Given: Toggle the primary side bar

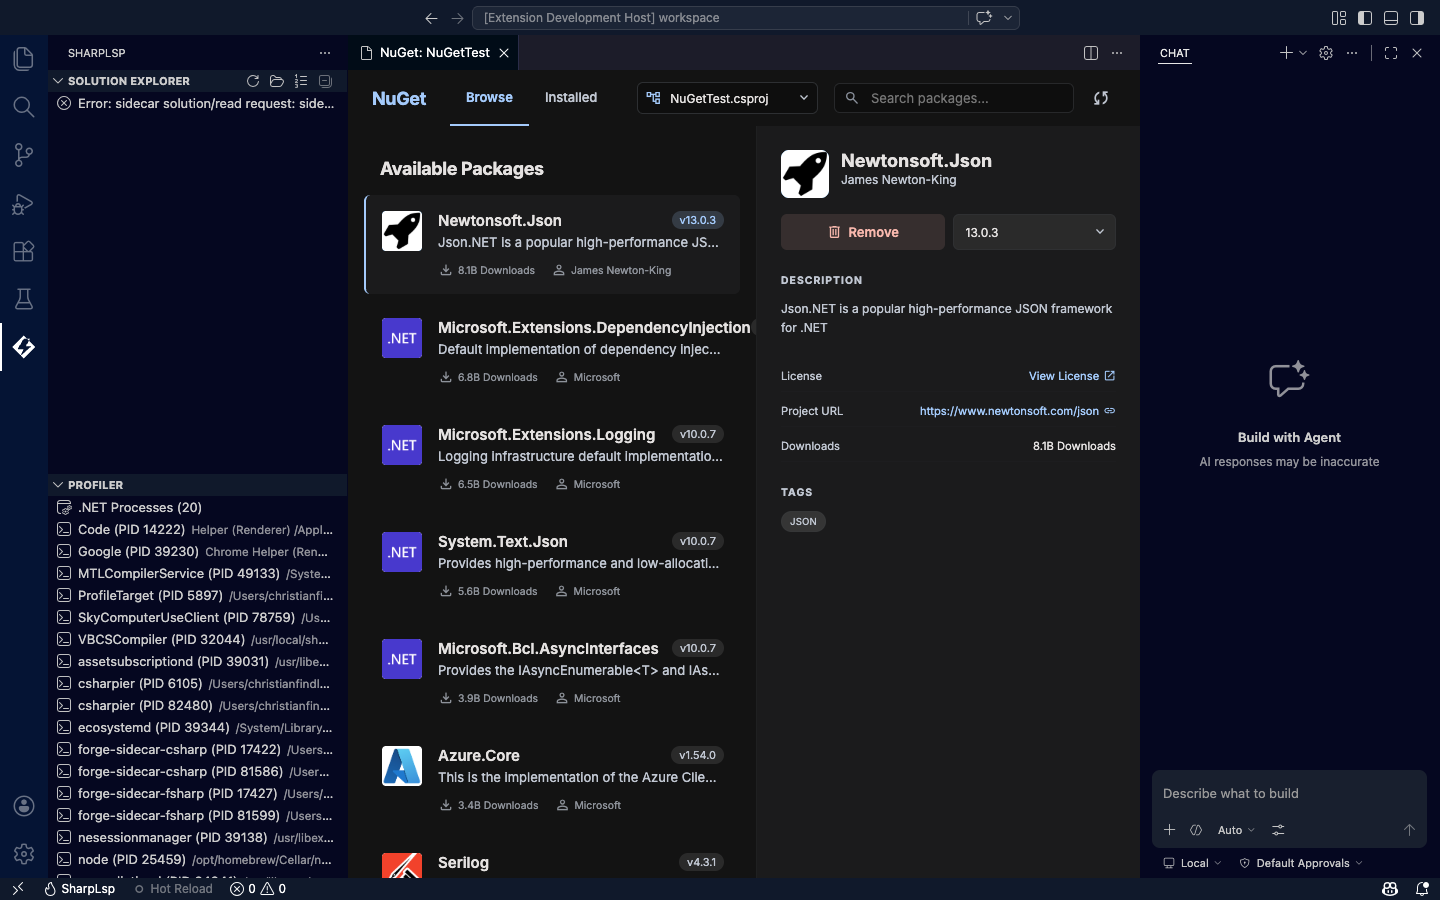Looking at the screenshot, I should [x=1365, y=18].
